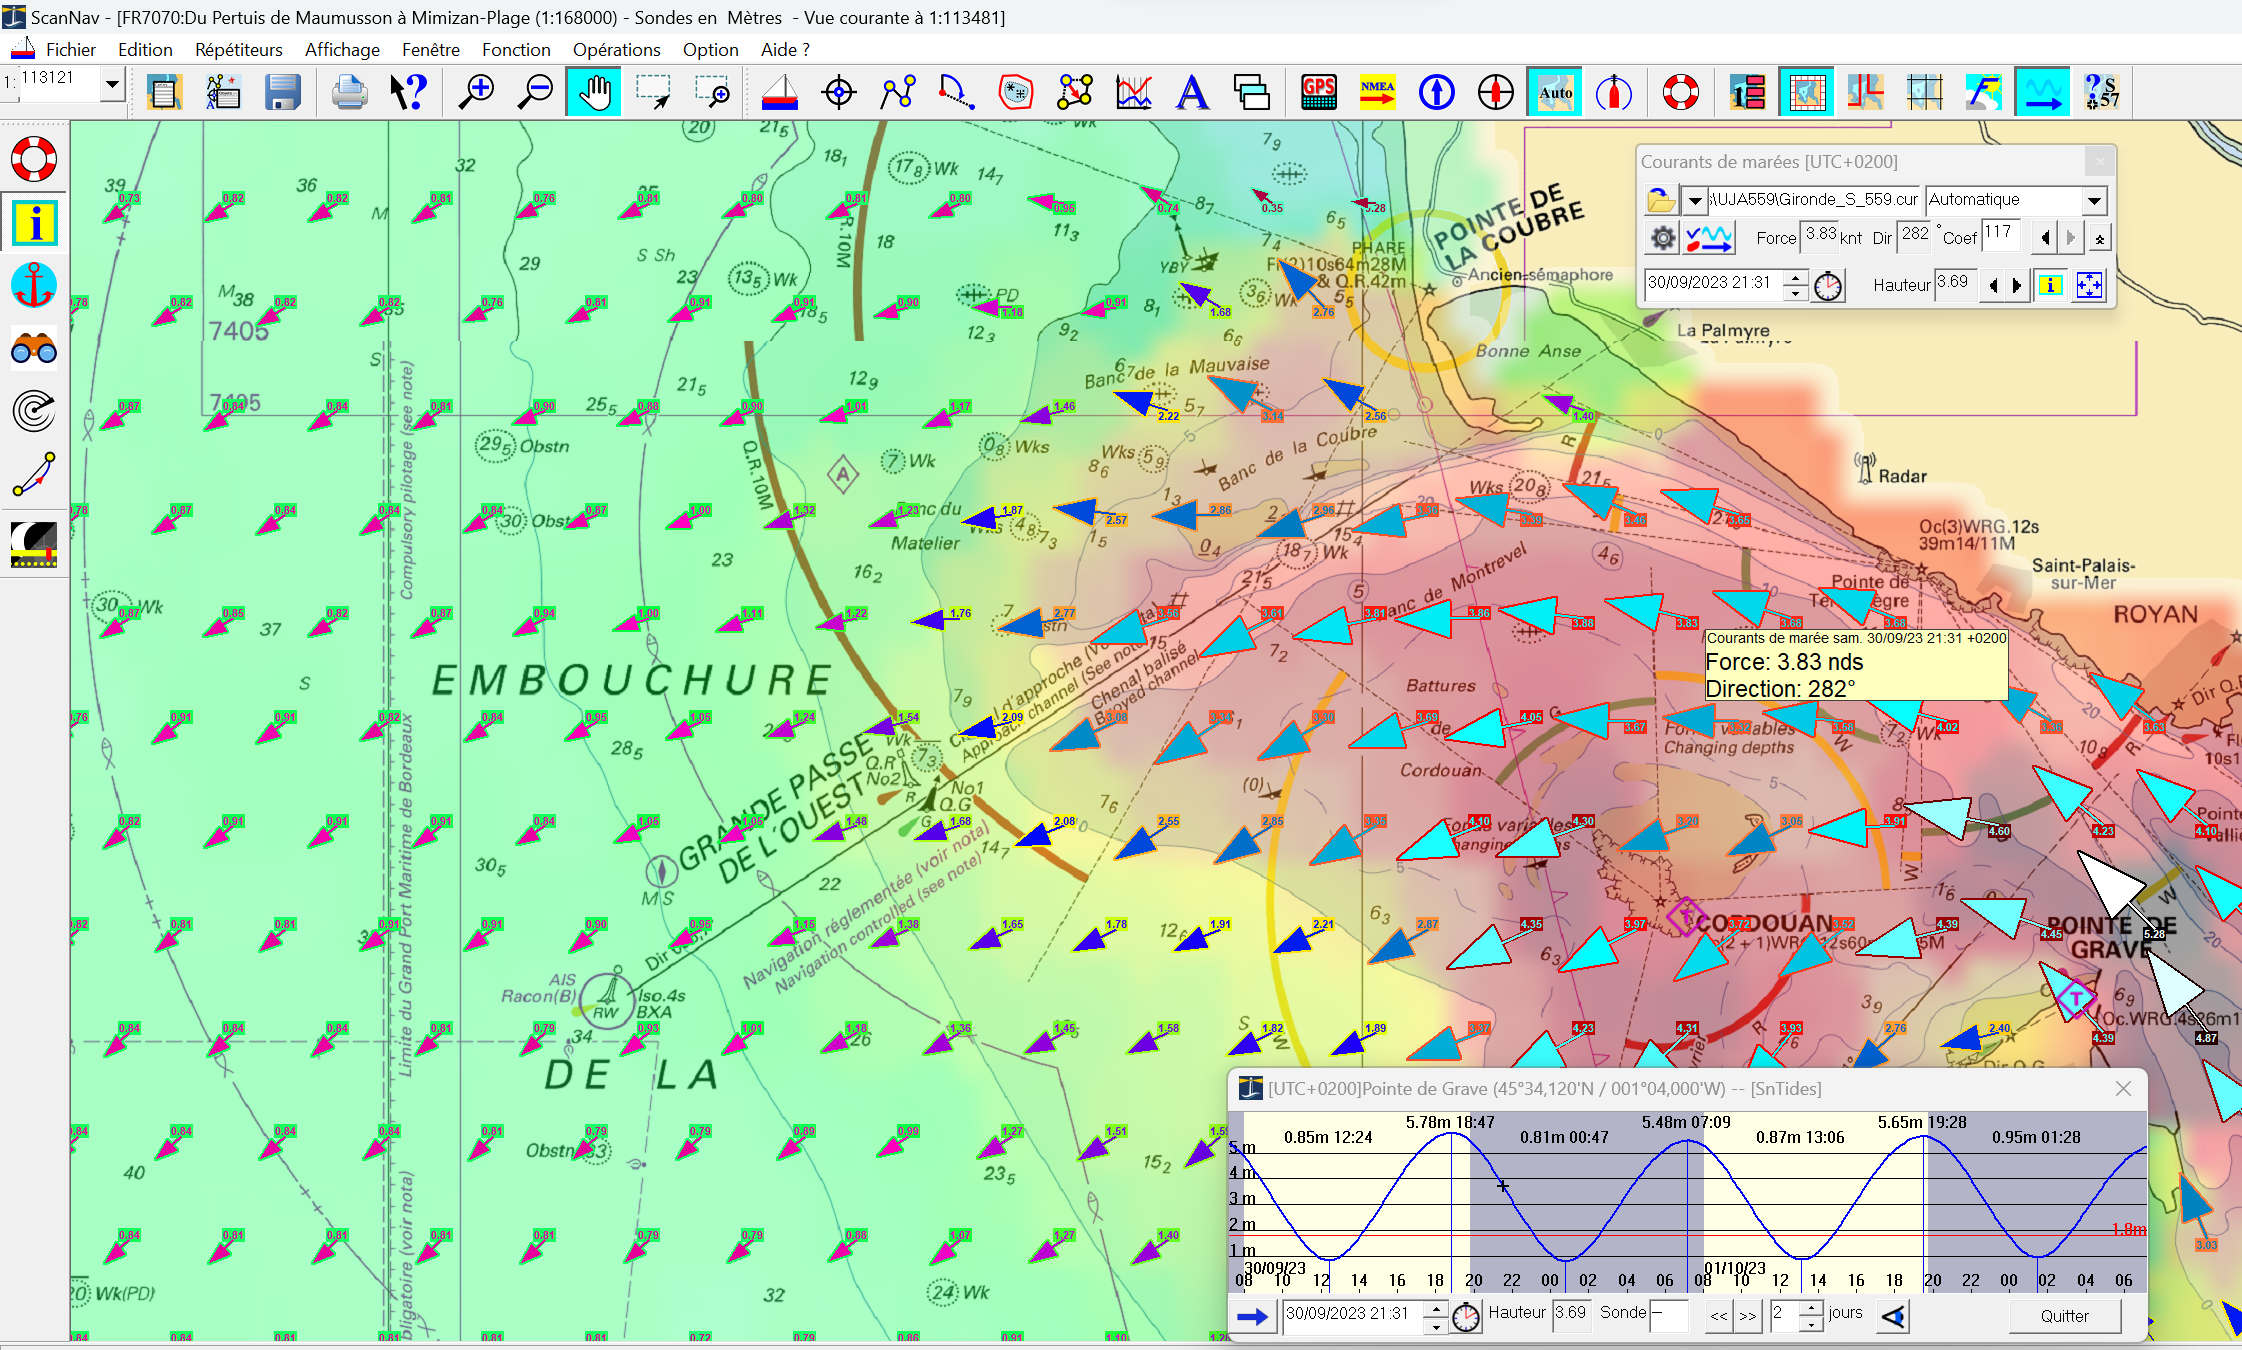2242x1350 pixels.
Task: Click the blue north-up arrow circle icon
Action: (1437, 92)
